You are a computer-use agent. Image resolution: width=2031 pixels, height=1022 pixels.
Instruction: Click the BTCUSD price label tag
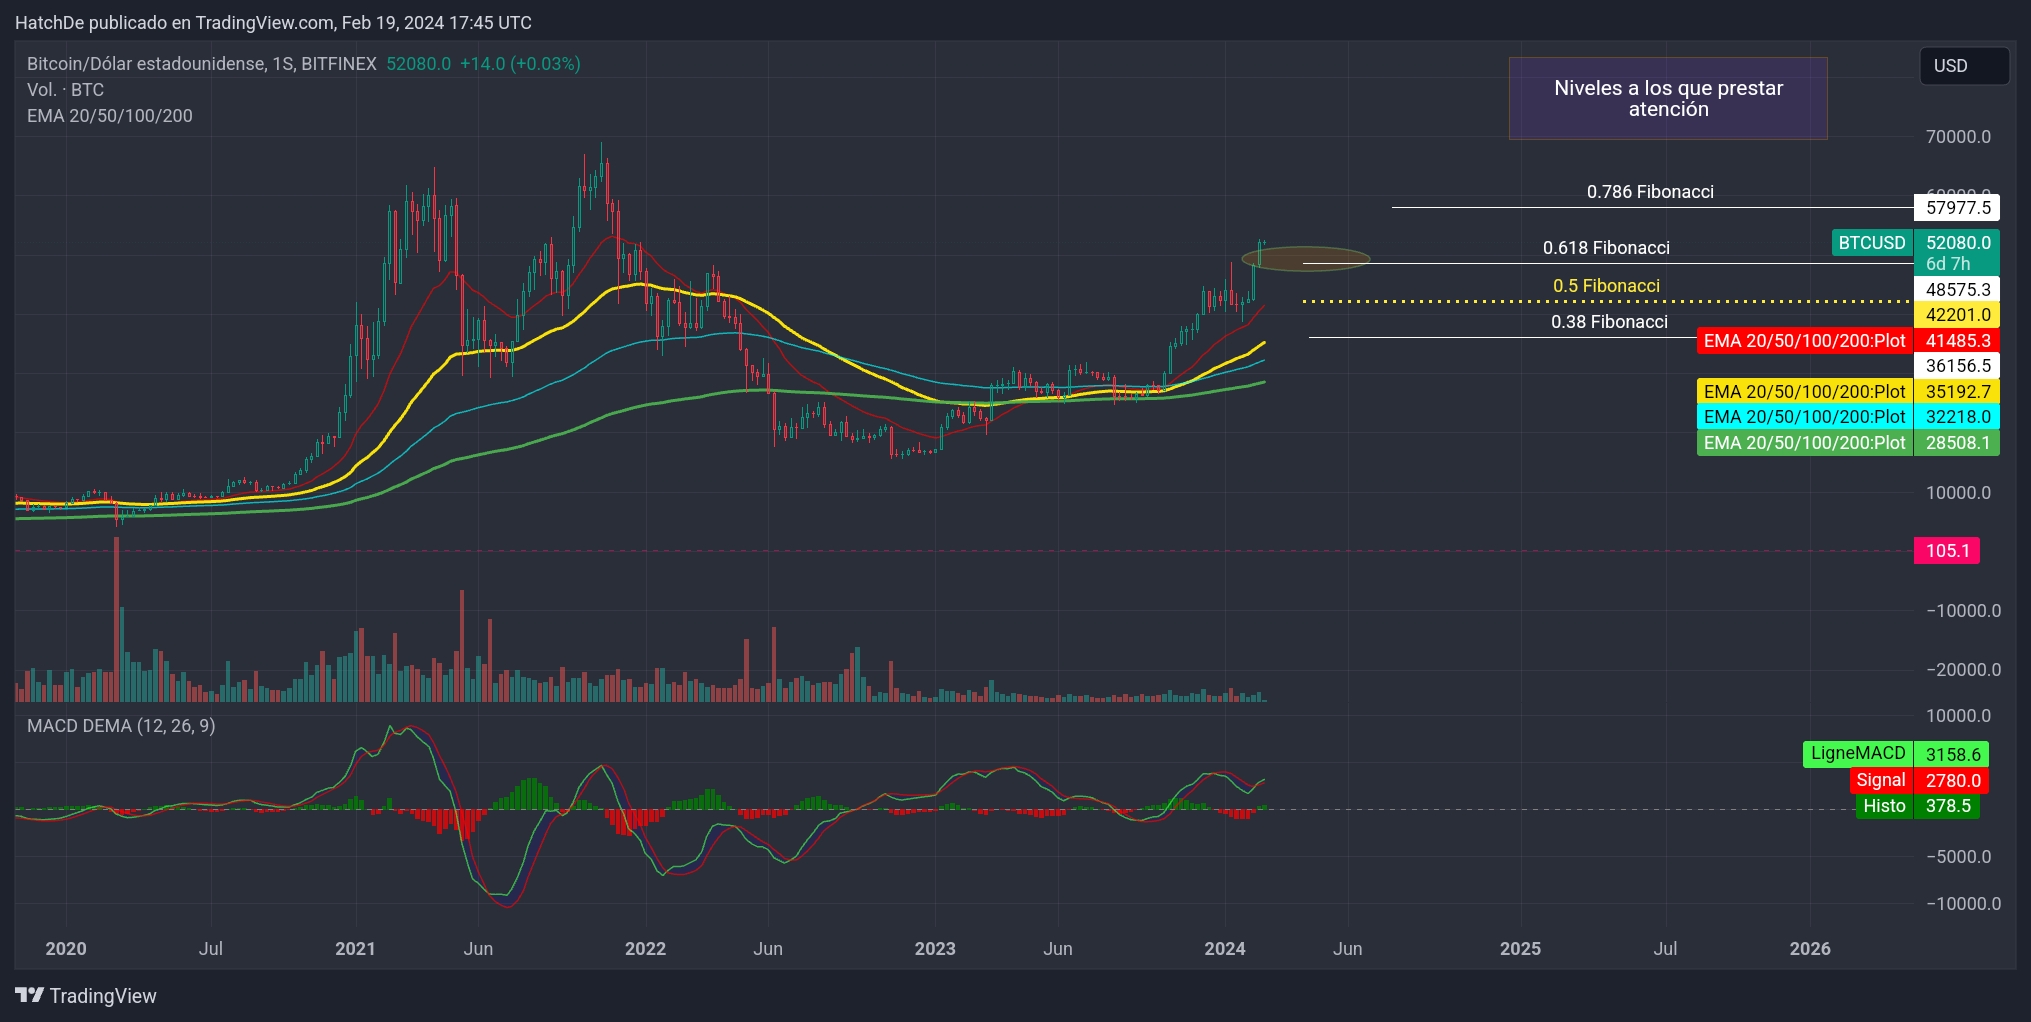pyautogui.click(x=1872, y=243)
